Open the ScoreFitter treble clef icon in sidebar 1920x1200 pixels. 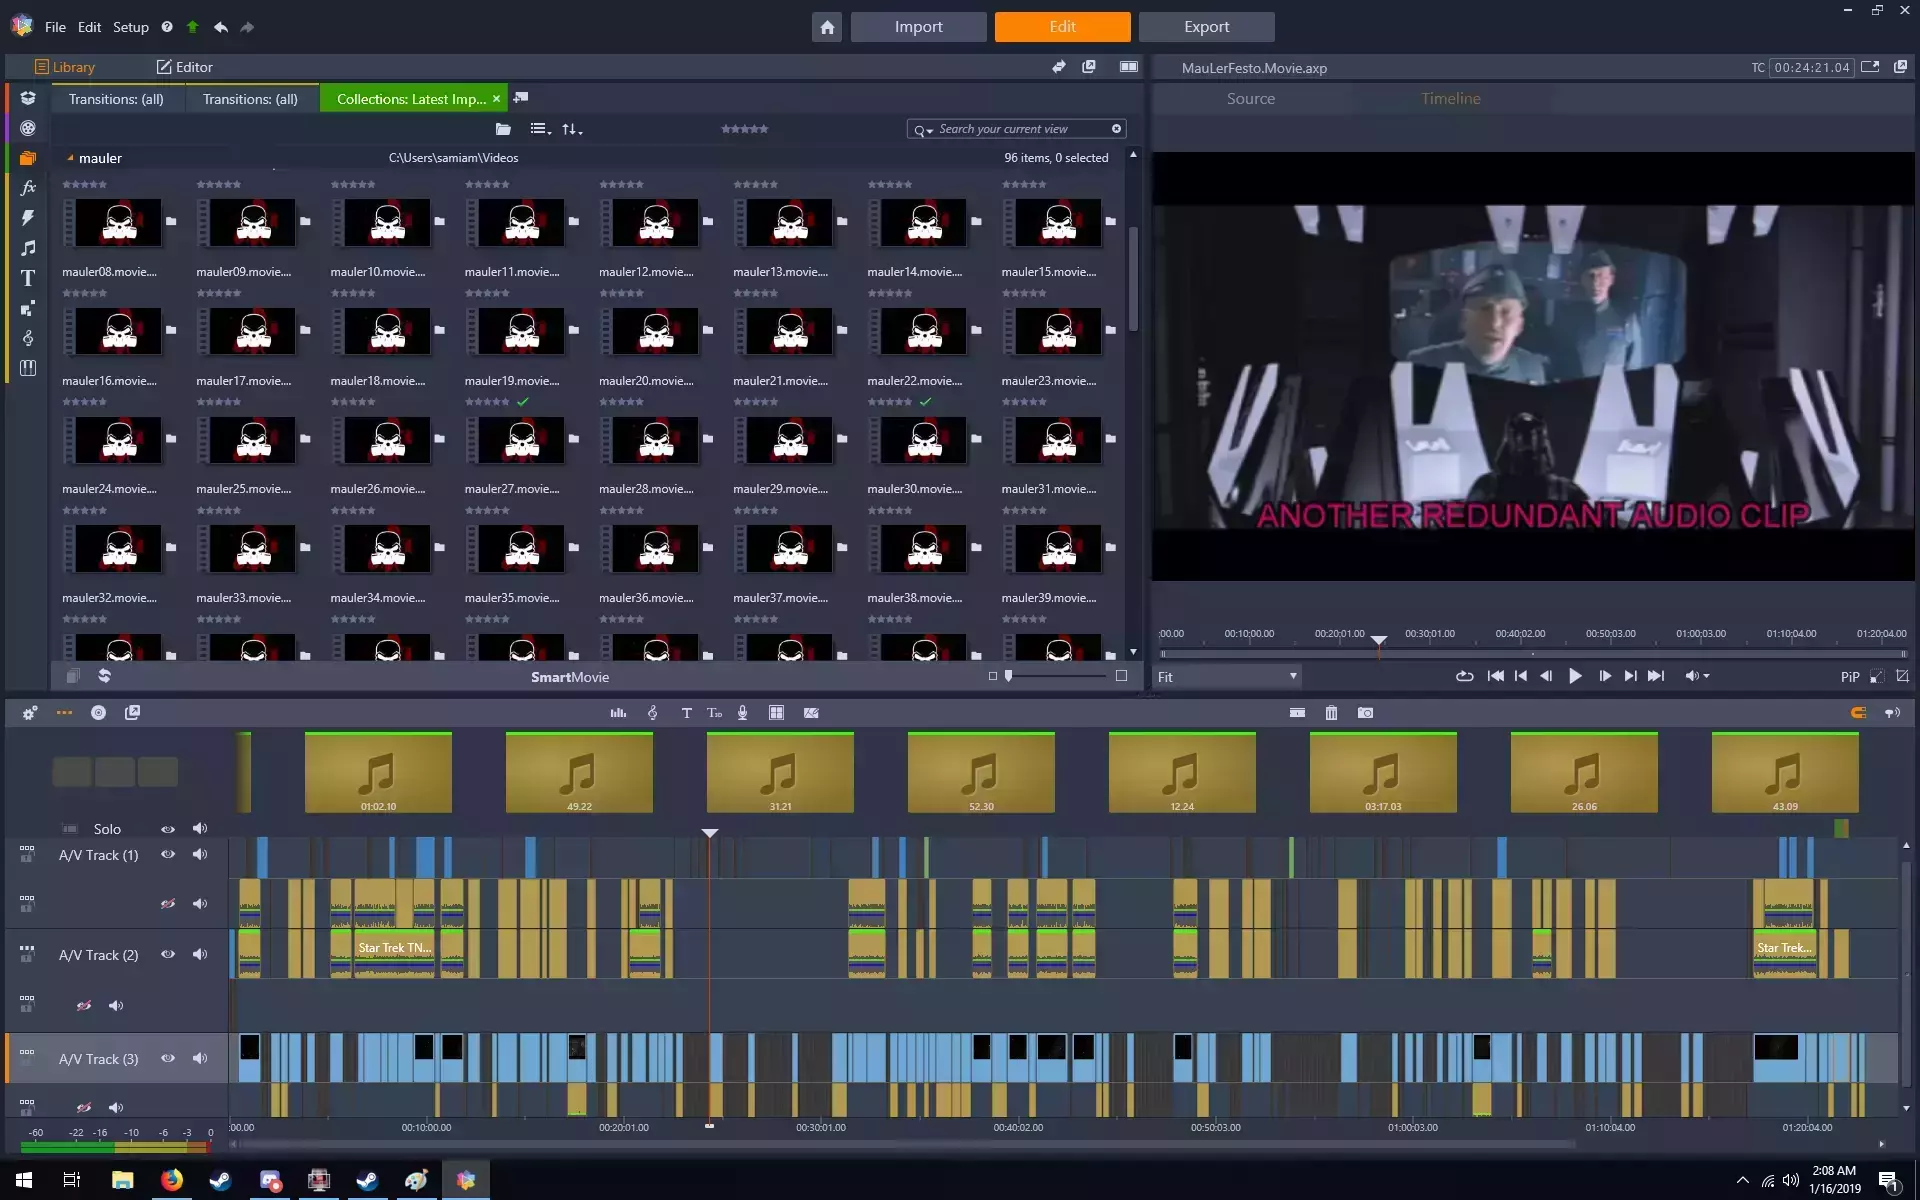(x=28, y=338)
